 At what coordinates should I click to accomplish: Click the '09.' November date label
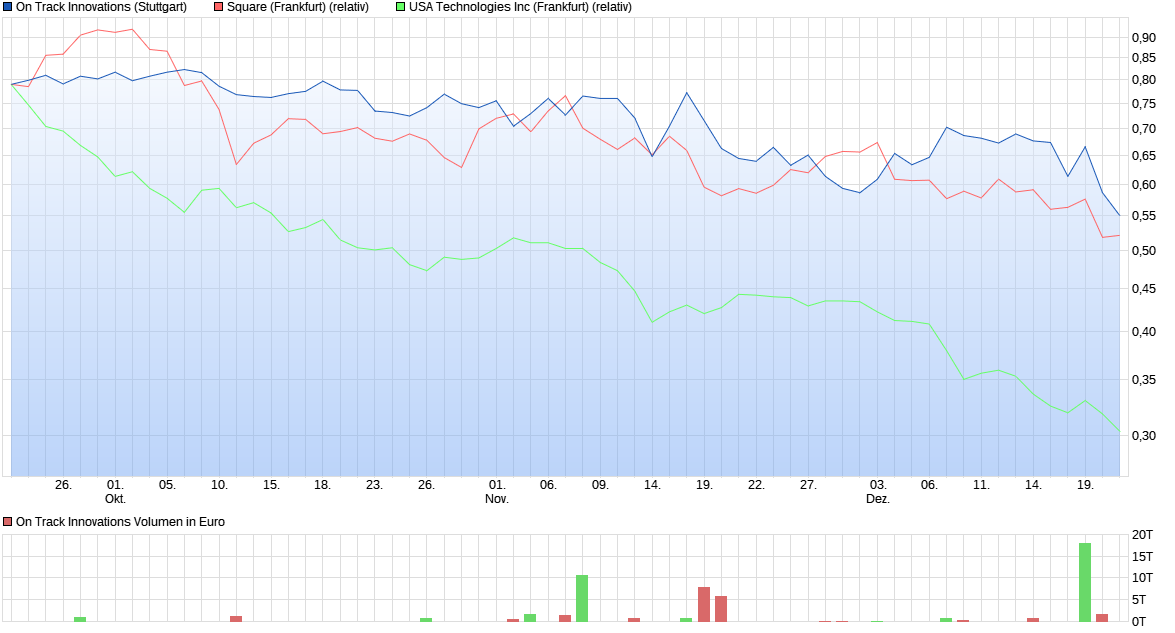pyautogui.click(x=600, y=485)
